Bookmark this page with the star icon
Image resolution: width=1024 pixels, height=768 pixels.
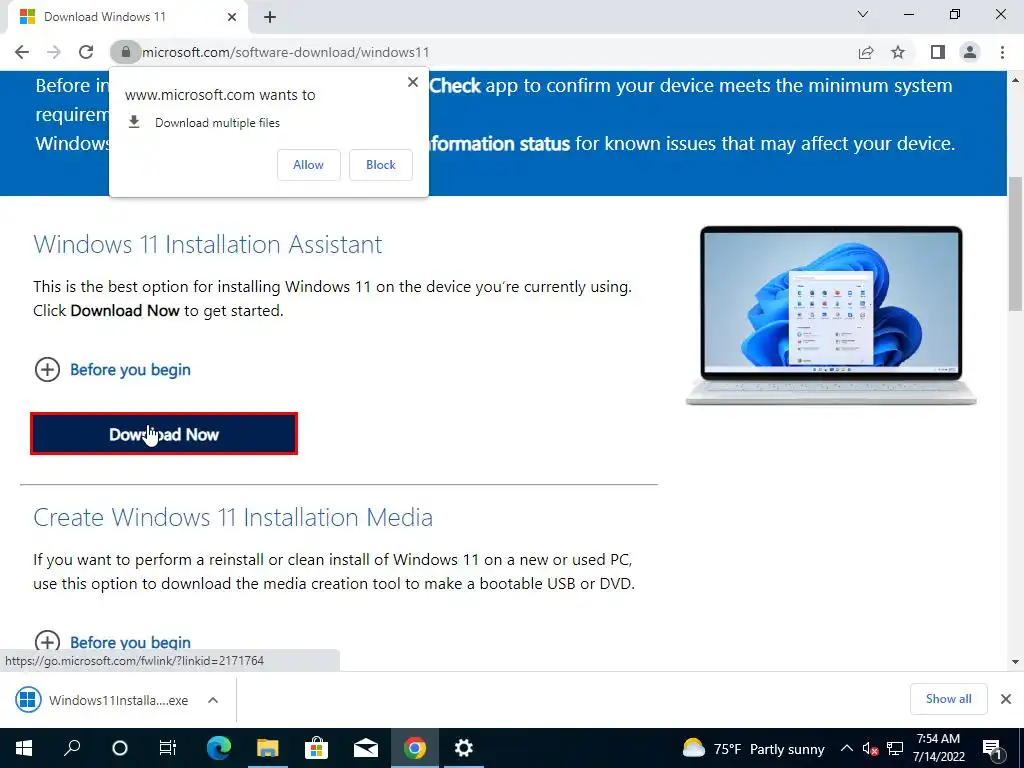click(x=898, y=52)
